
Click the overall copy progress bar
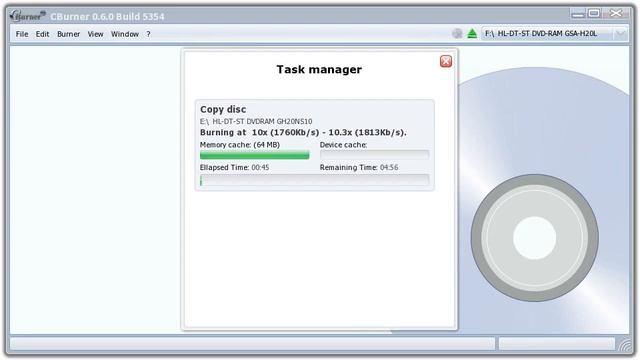pos(314,180)
